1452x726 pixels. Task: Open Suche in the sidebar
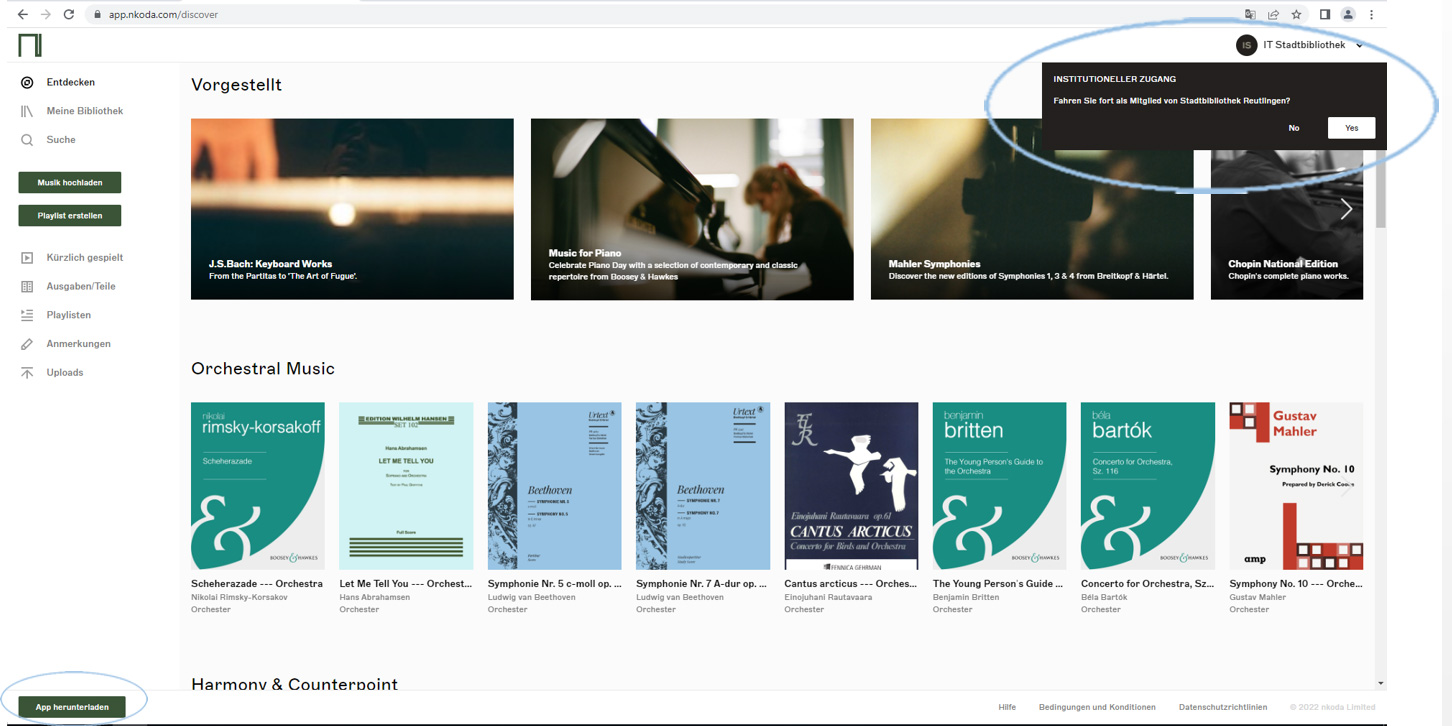[61, 140]
